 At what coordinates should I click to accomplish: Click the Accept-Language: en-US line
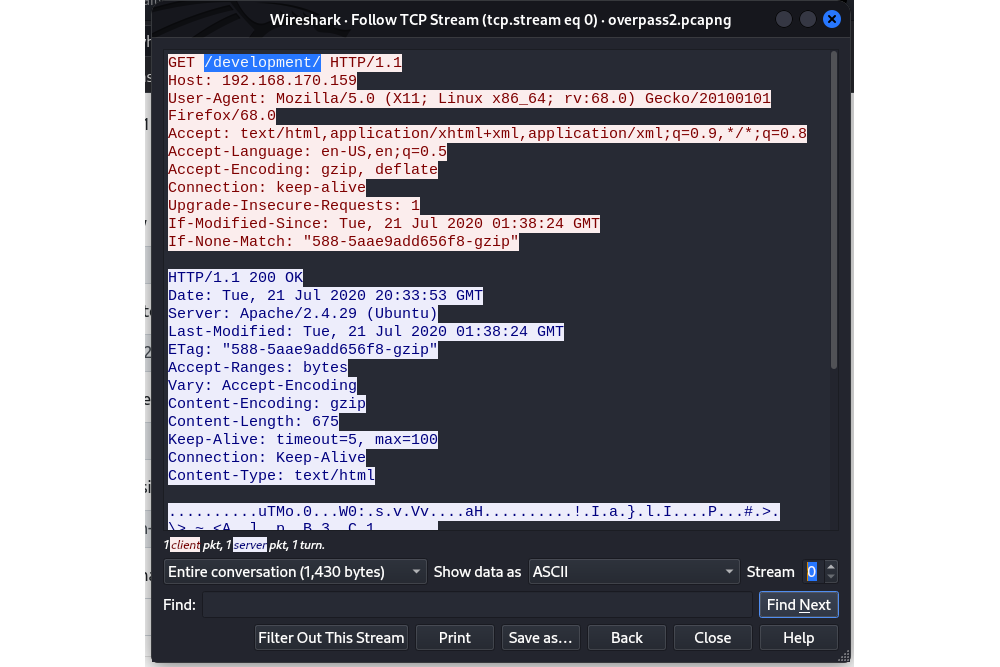(x=307, y=152)
